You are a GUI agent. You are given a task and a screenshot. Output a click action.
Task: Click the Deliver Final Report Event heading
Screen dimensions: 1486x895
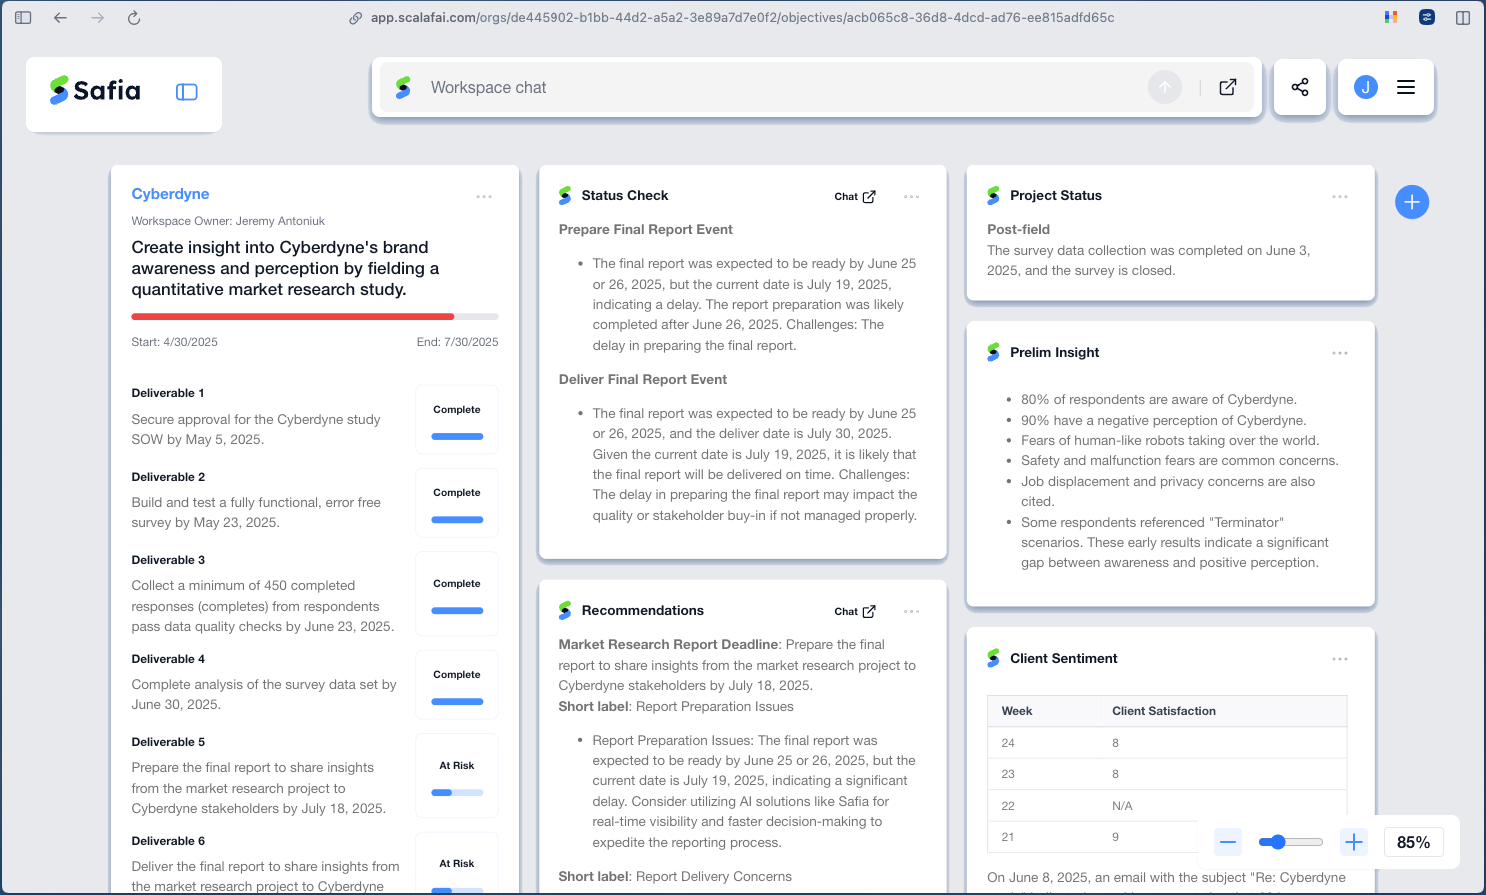tap(643, 380)
